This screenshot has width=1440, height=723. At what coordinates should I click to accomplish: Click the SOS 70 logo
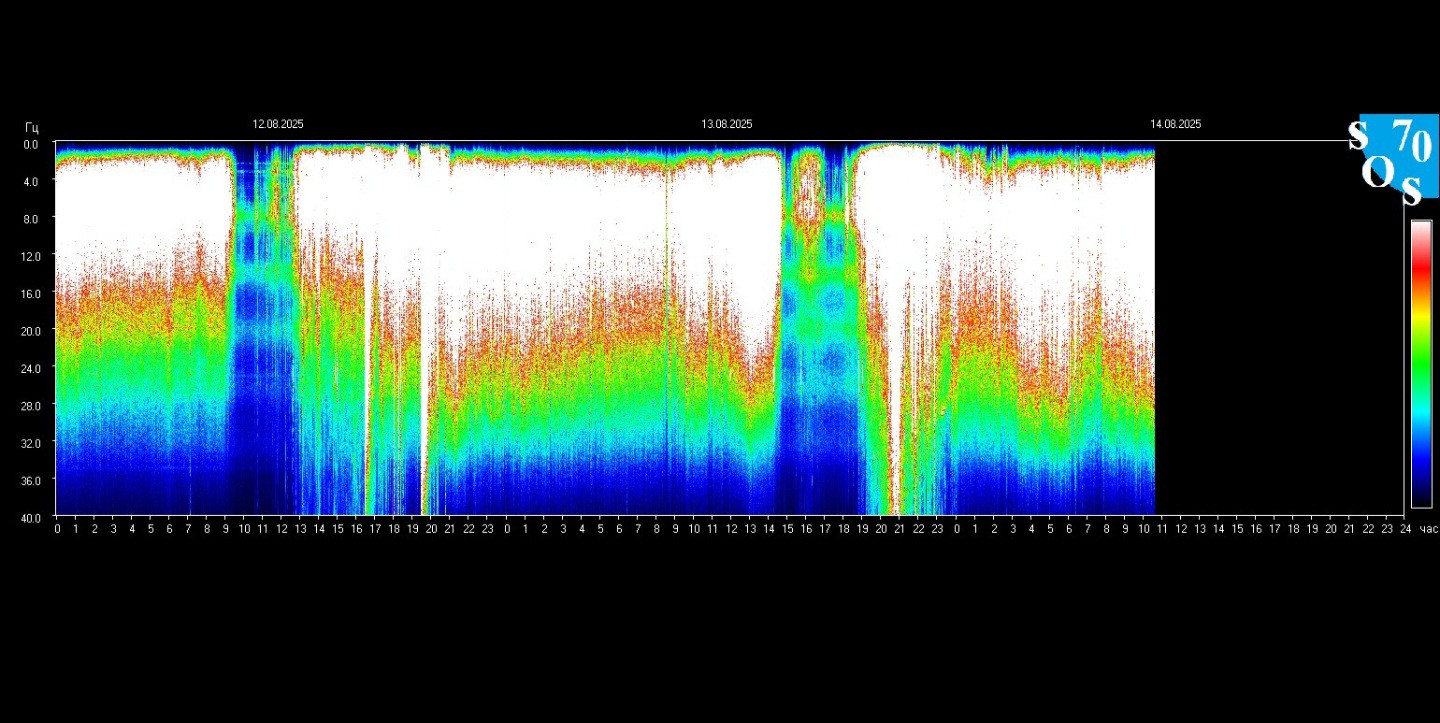(x=1392, y=156)
